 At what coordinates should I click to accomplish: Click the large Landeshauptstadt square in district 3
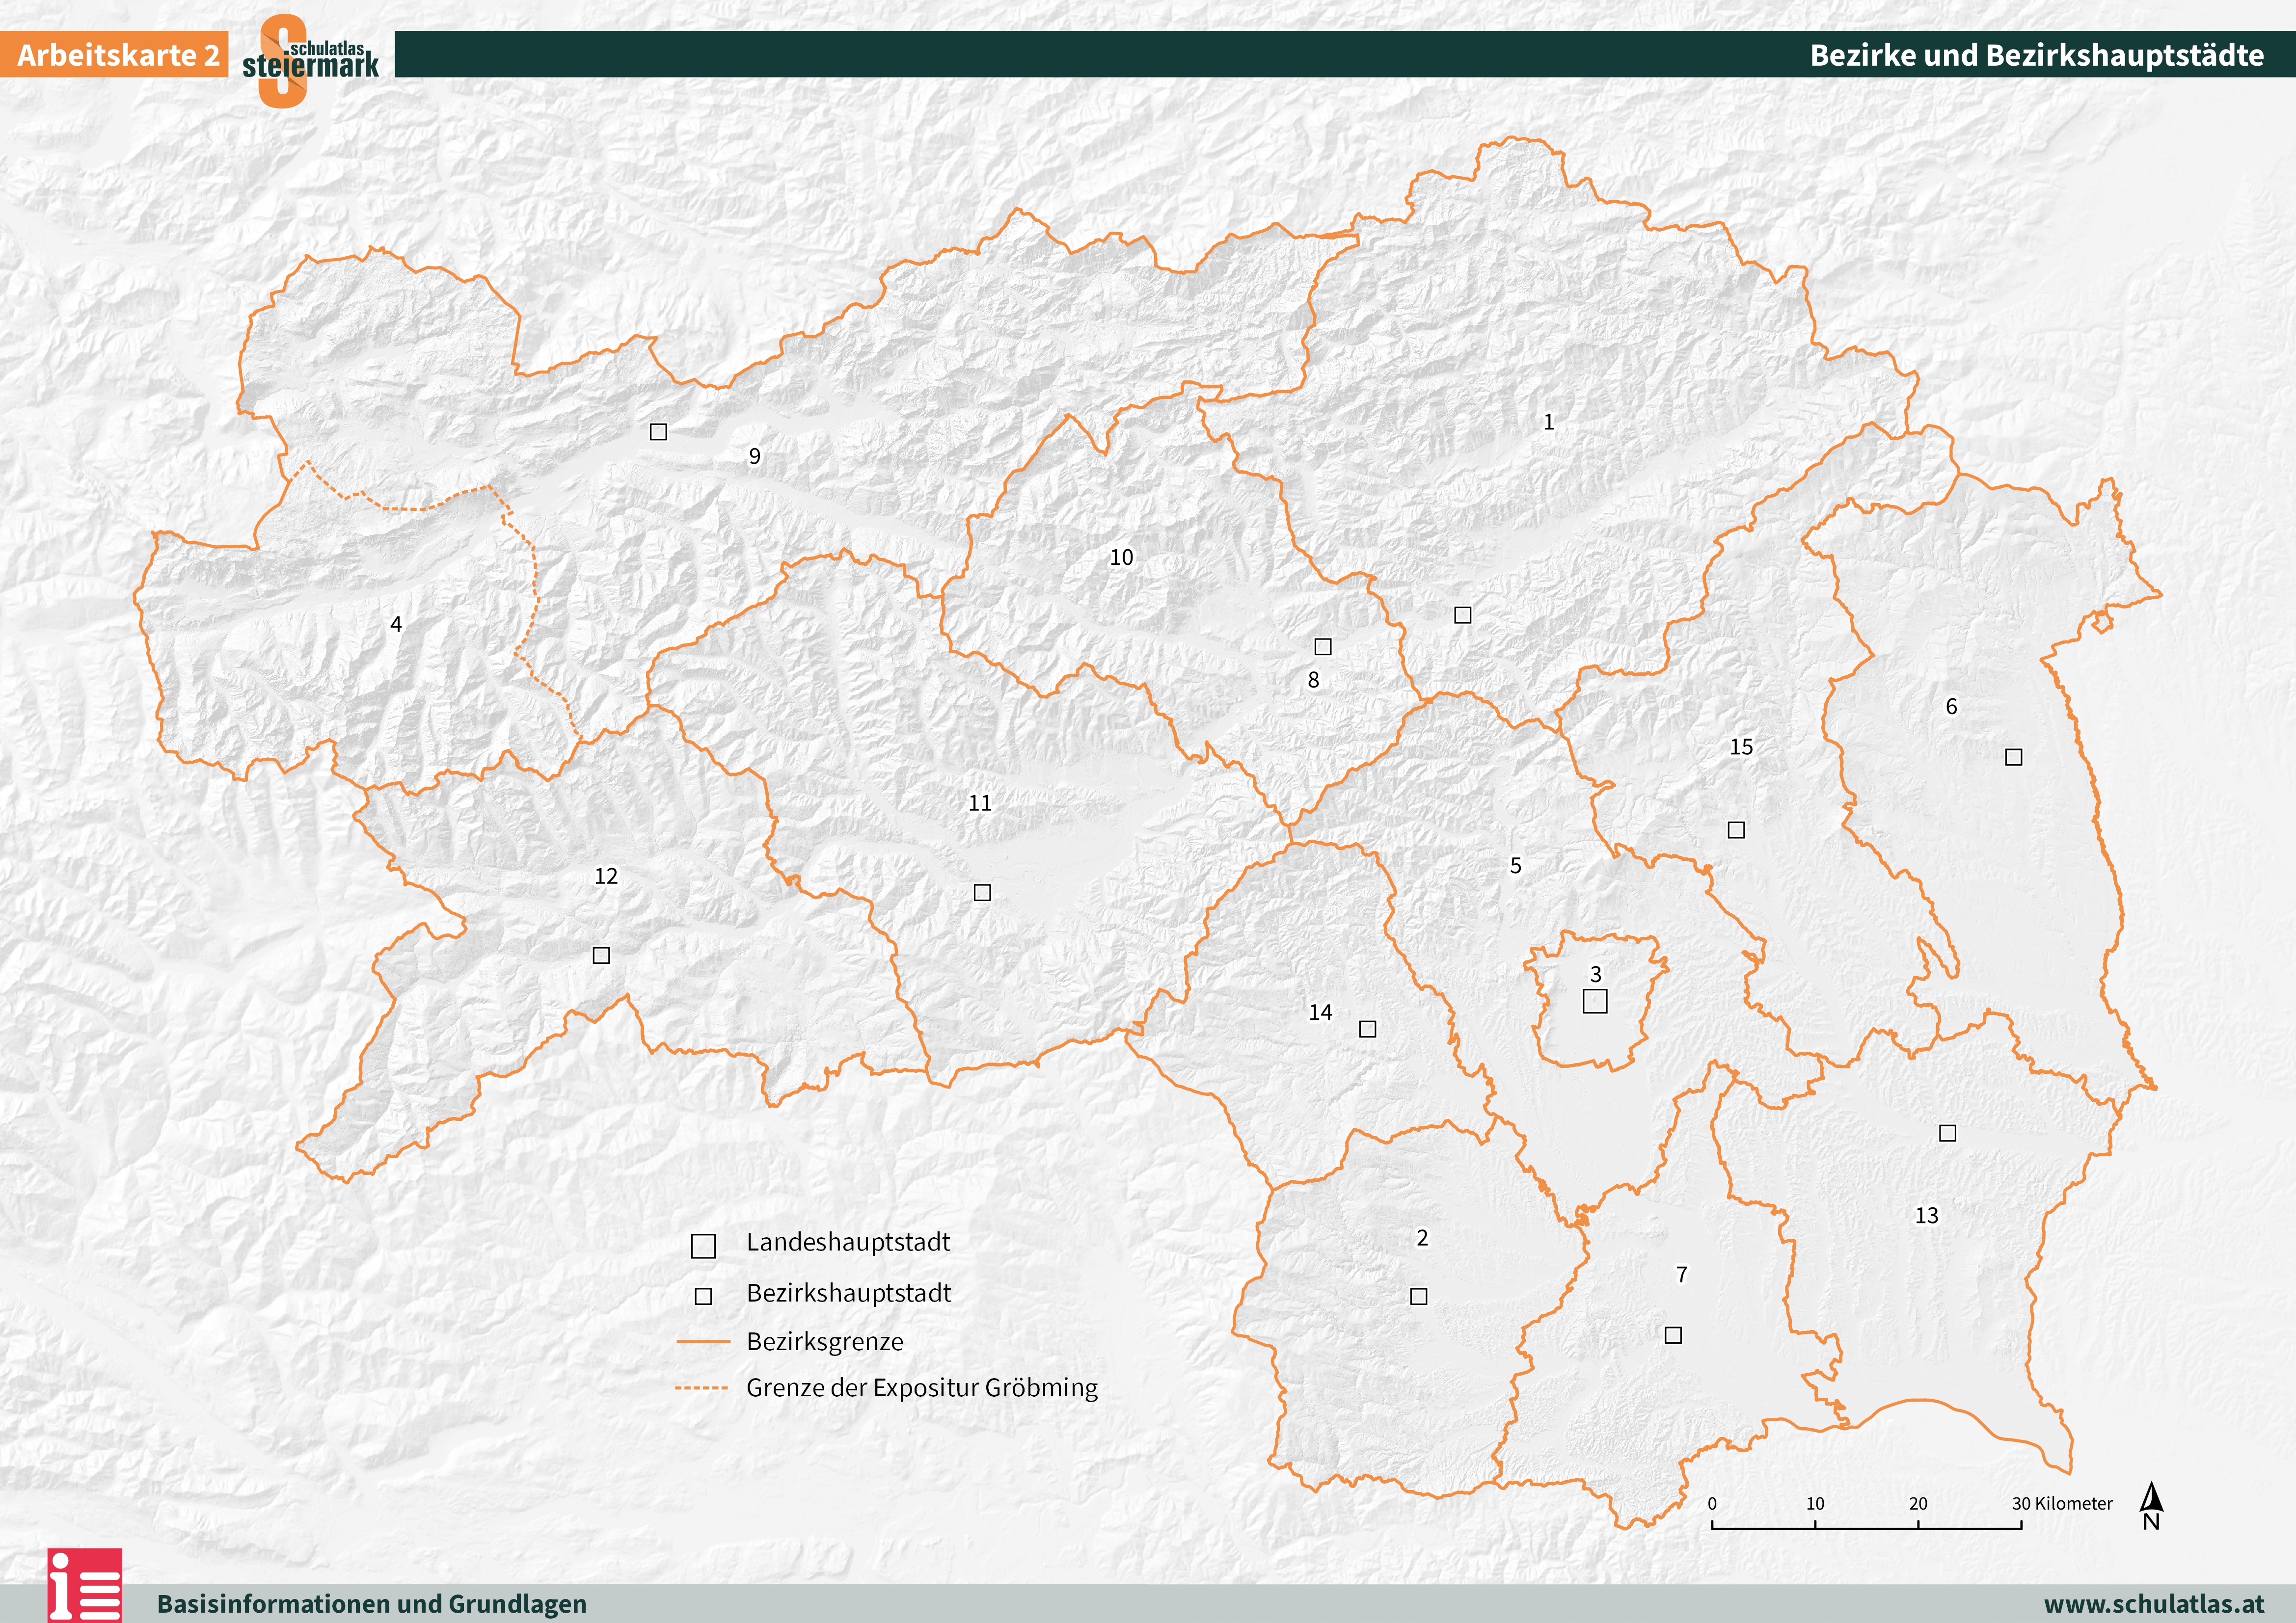pos(1595,1001)
